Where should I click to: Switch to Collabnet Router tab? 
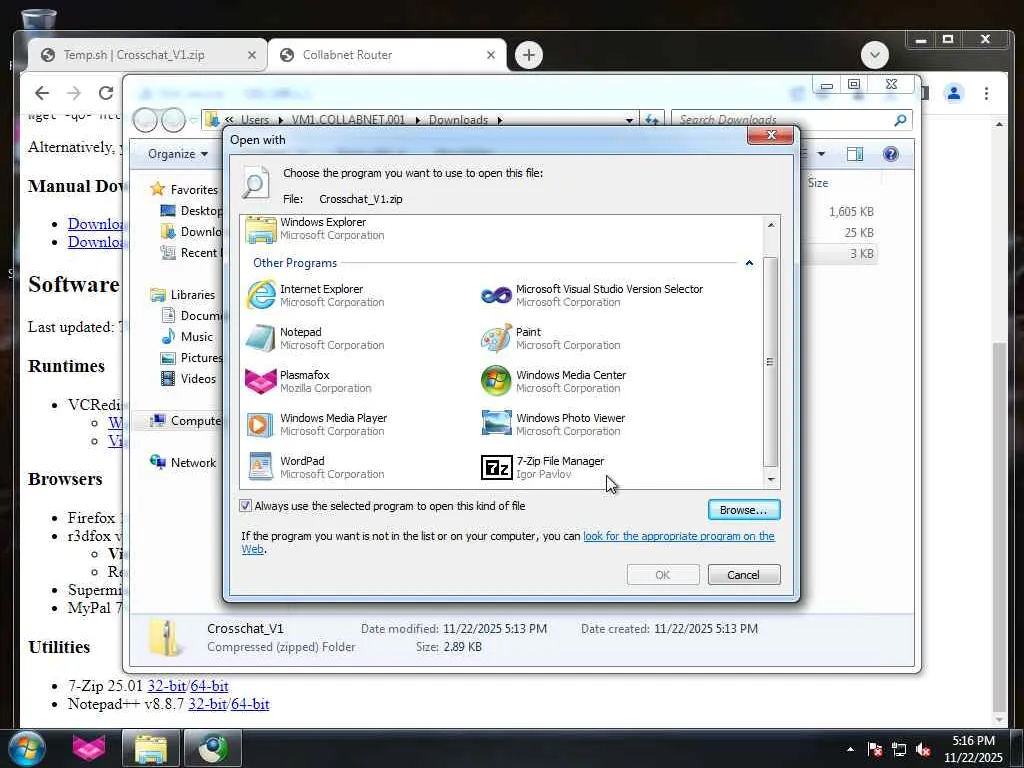[x=387, y=55]
